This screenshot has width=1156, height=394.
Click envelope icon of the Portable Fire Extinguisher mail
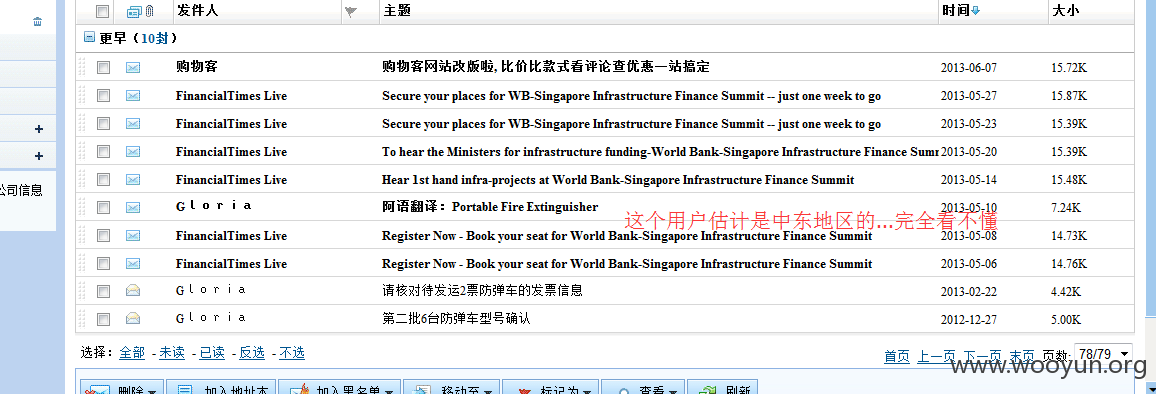point(133,207)
